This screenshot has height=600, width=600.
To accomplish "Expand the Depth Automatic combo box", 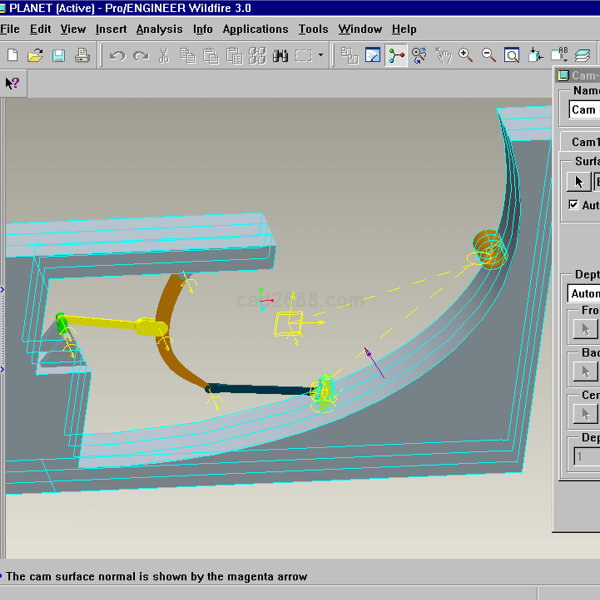I will click(583, 293).
